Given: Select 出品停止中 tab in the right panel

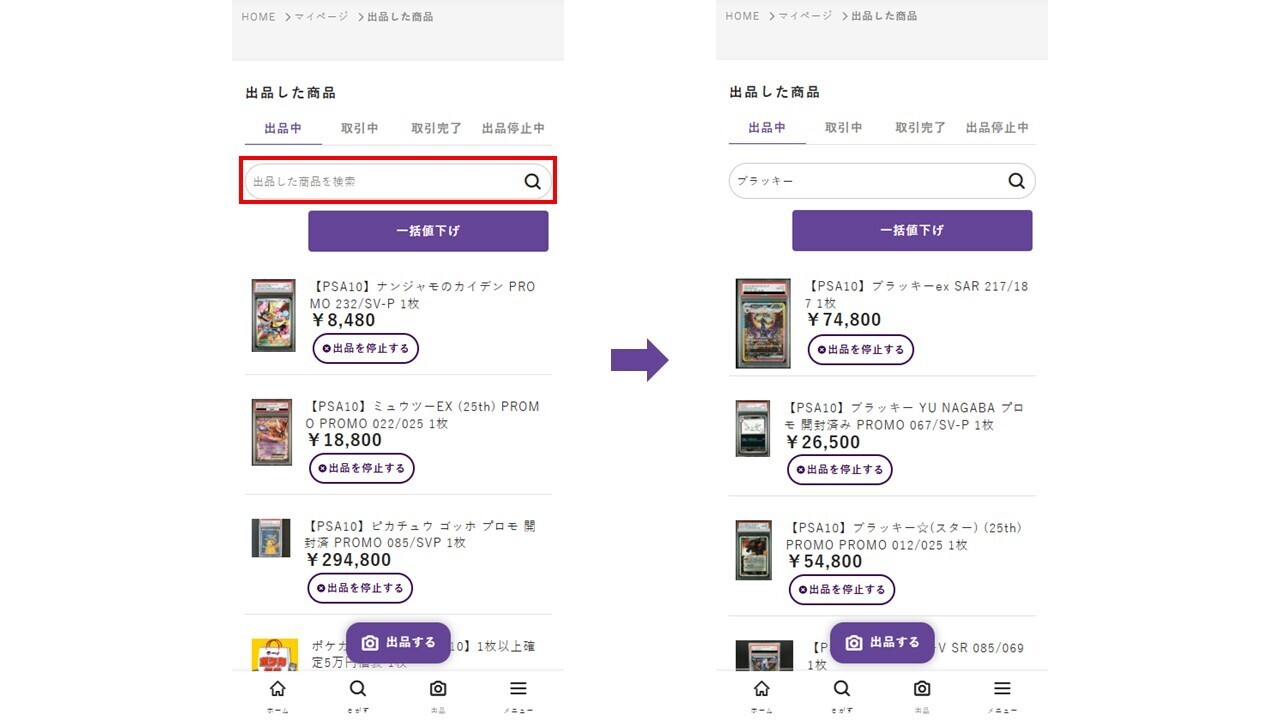Looking at the screenshot, I should (997, 127).
